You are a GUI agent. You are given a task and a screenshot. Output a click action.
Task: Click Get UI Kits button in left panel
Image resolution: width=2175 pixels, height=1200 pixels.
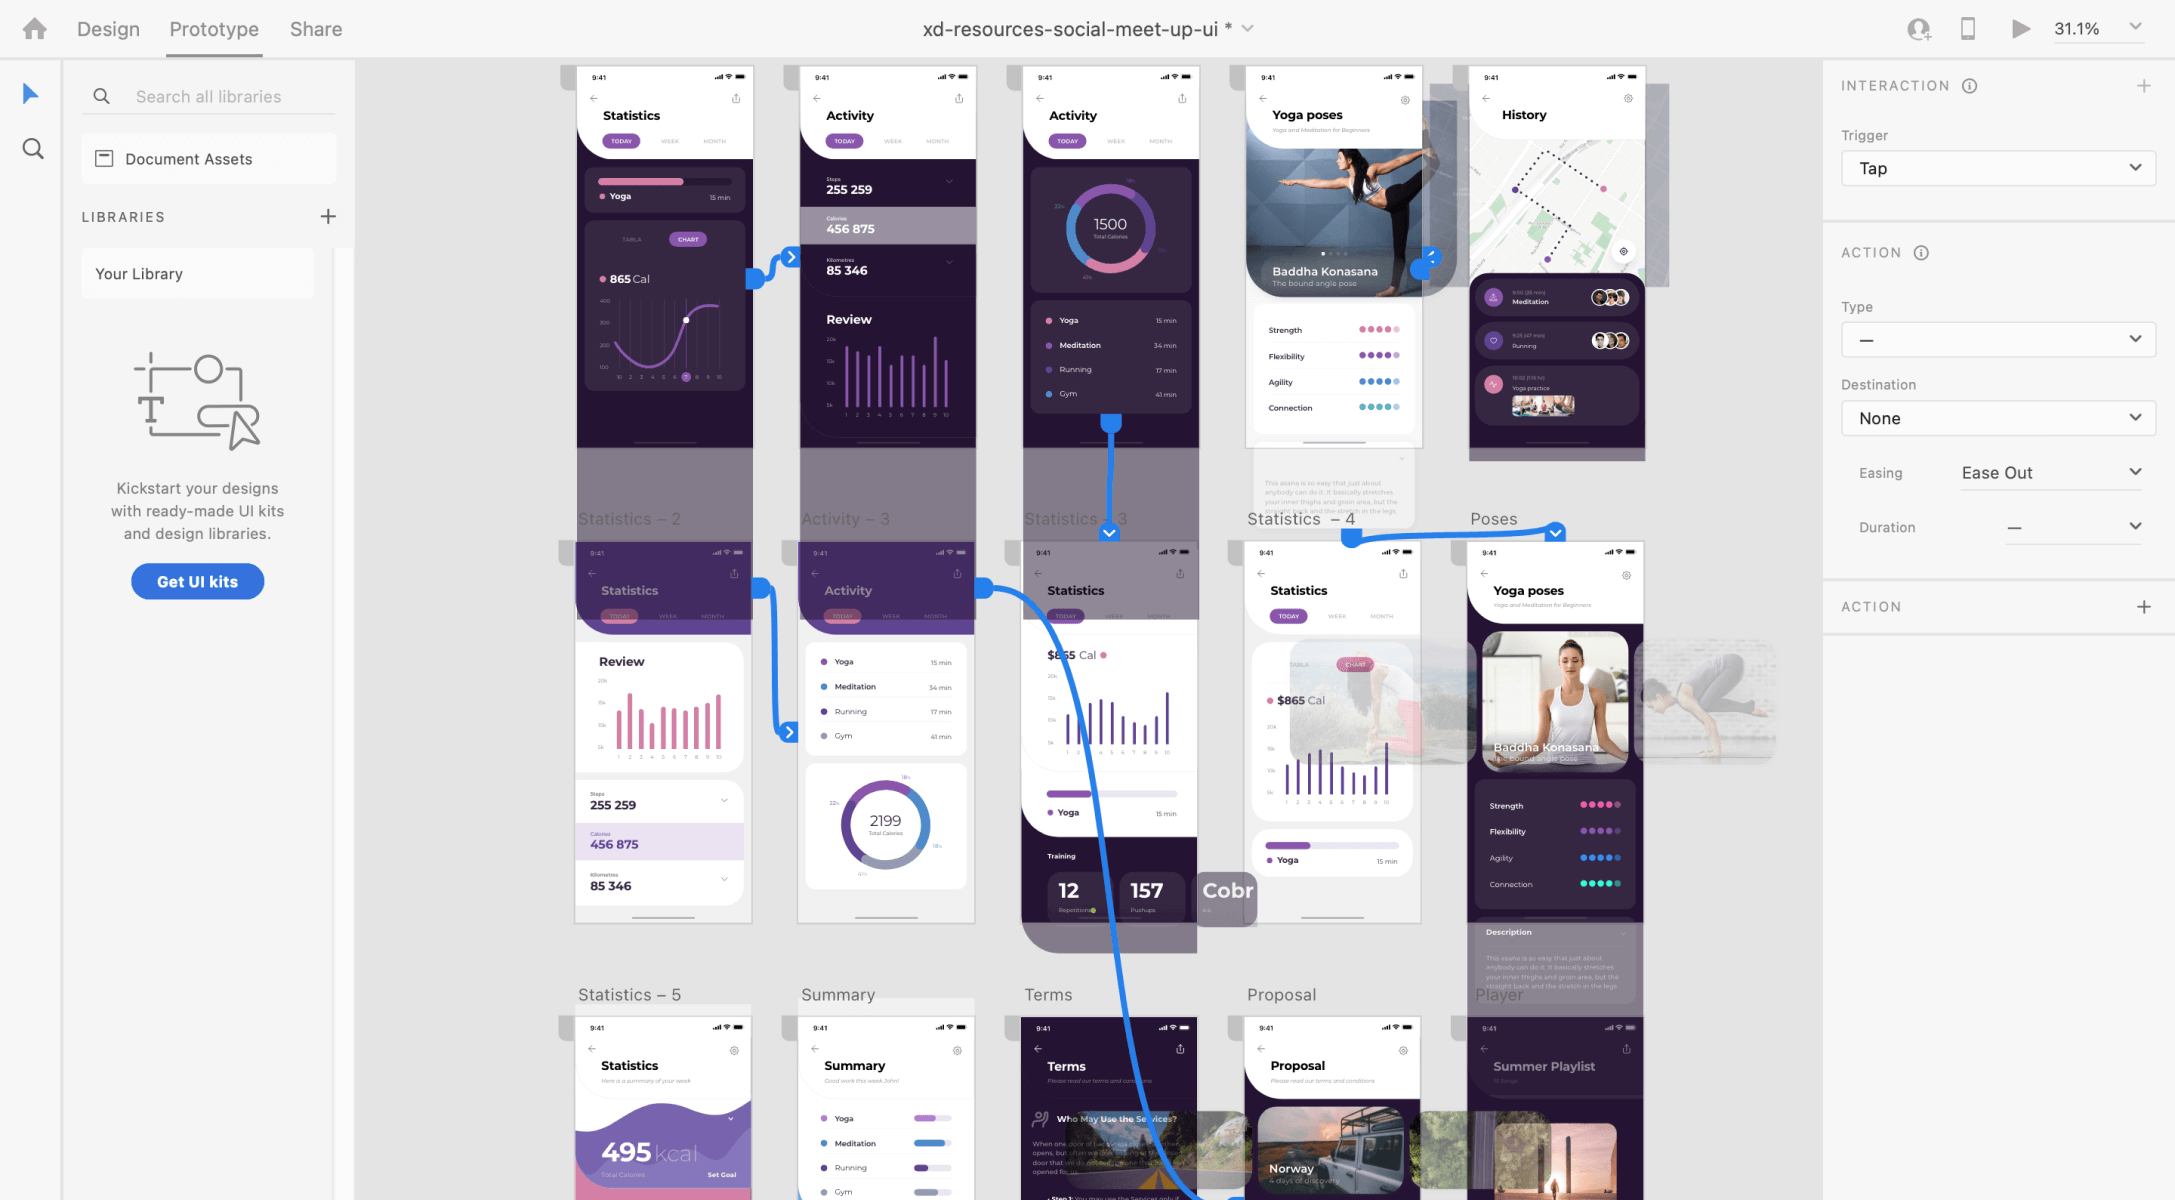point(197,581)
